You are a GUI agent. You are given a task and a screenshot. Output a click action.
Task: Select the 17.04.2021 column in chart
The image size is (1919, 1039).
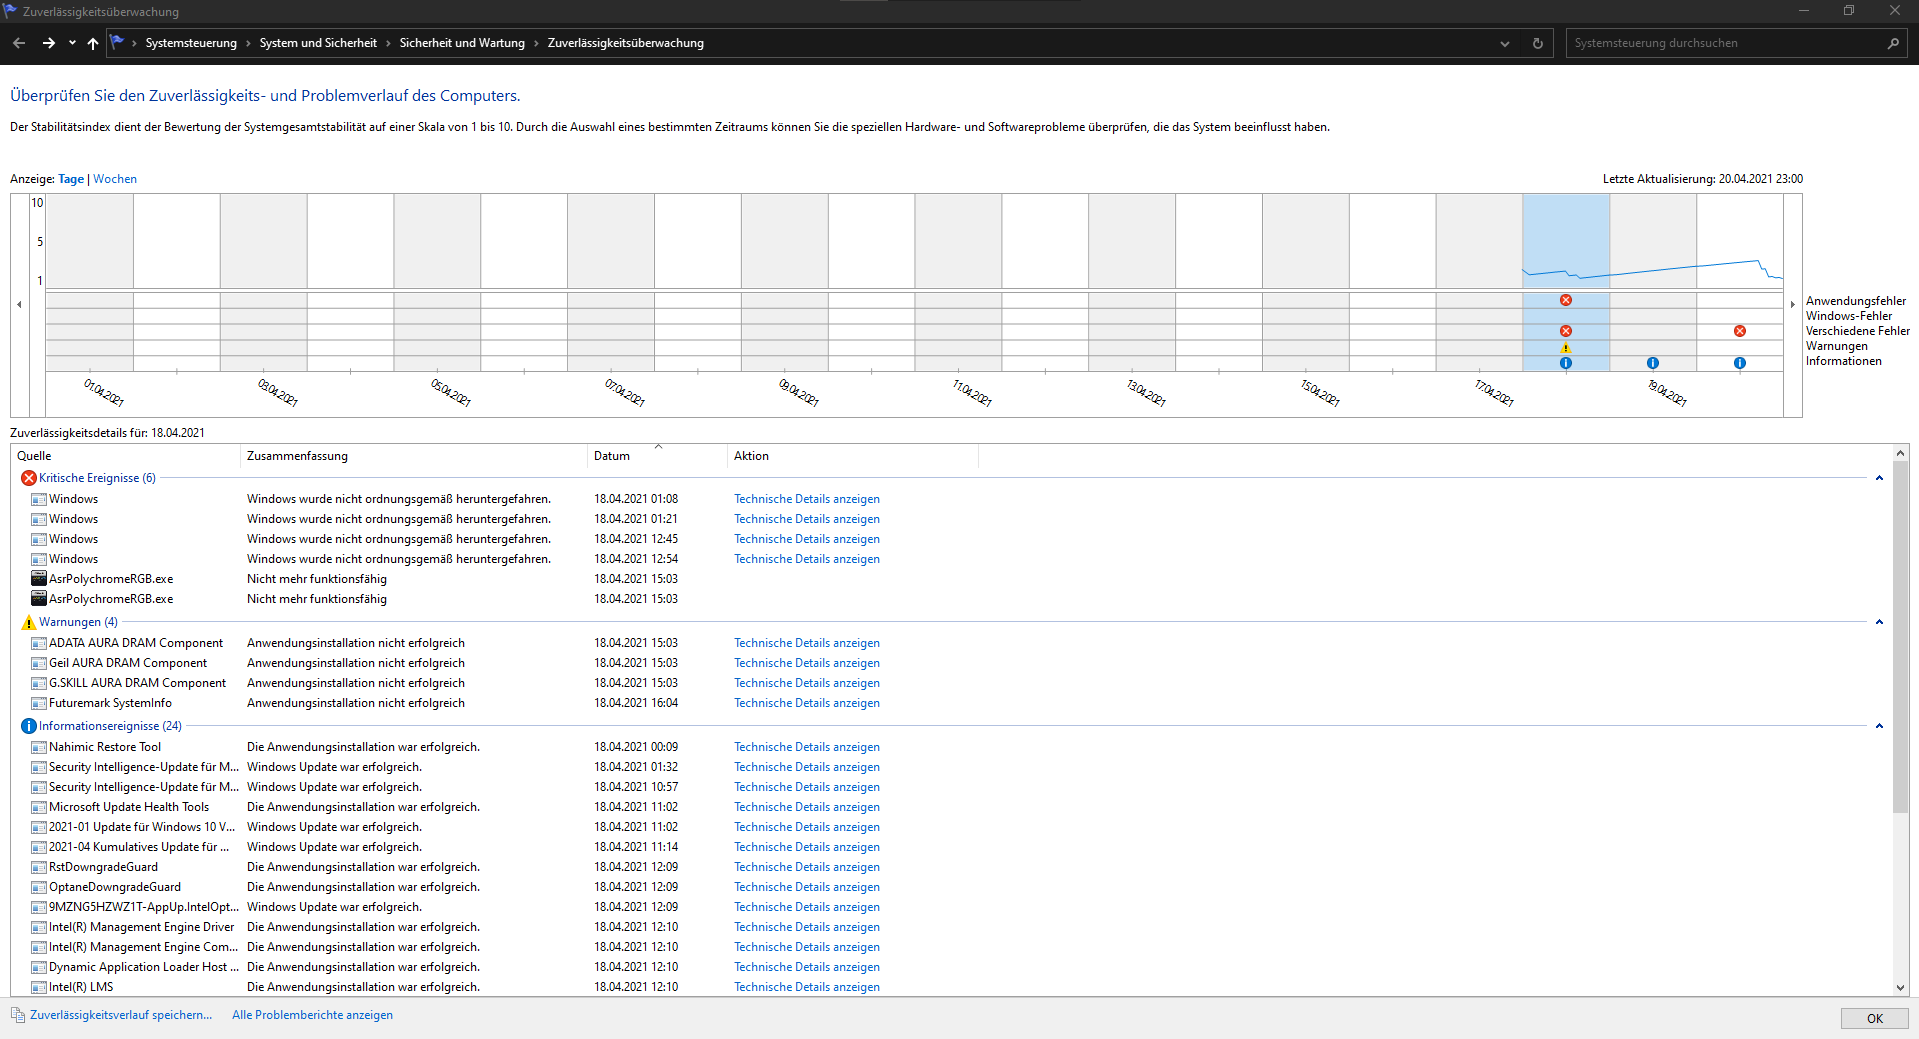click(1479, 282)
